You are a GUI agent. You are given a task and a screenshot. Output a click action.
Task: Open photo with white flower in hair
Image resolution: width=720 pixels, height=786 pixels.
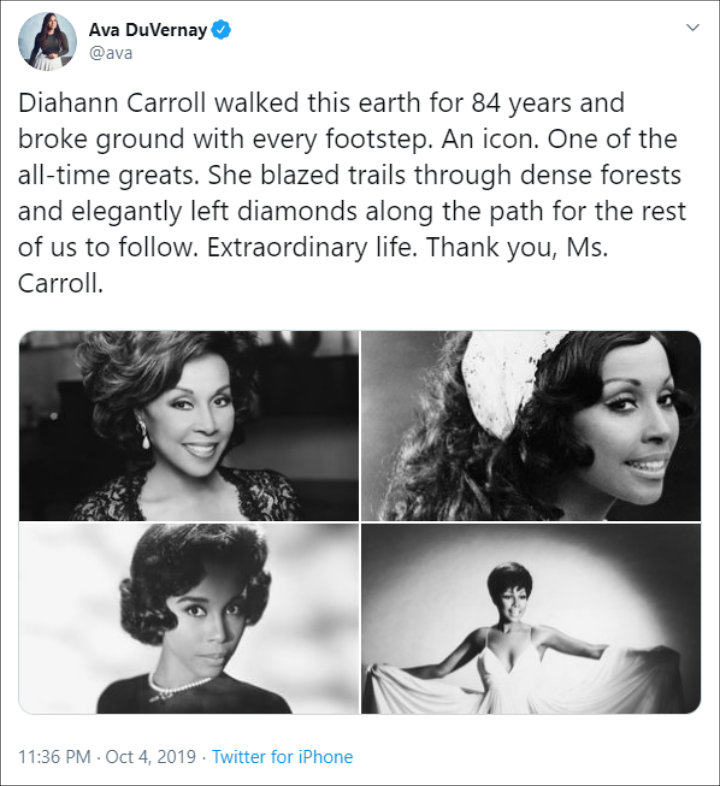(x=531, y=426)
